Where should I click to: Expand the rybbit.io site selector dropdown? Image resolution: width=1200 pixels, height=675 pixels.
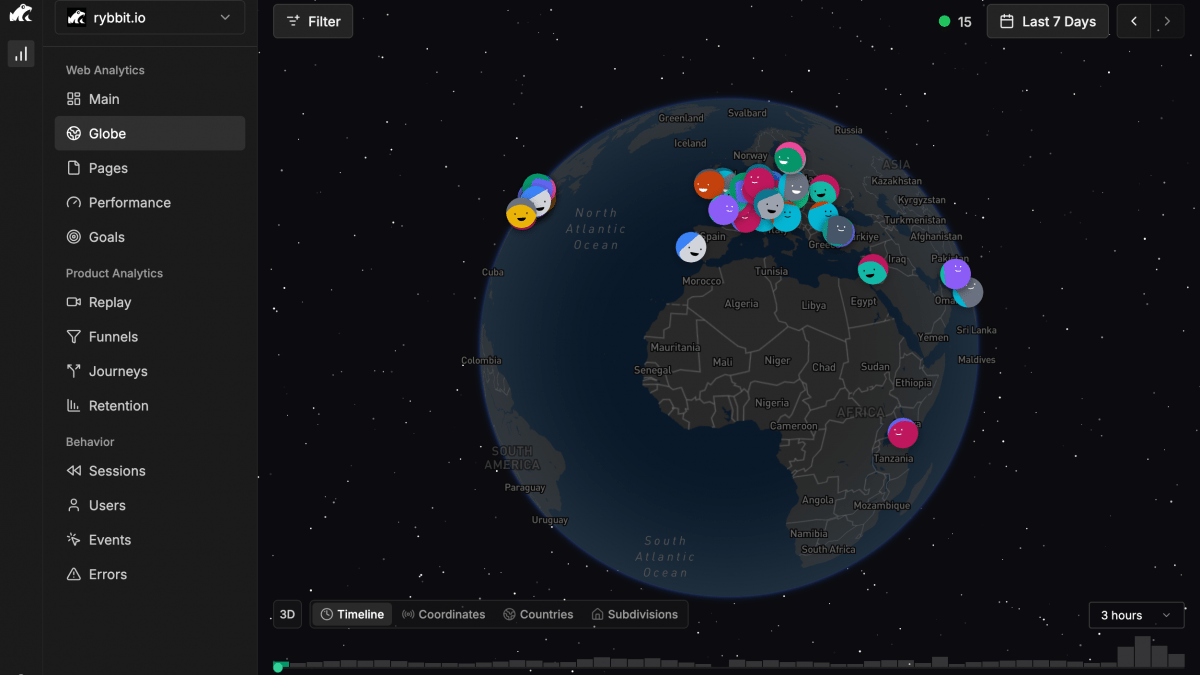tap(150, 18)
